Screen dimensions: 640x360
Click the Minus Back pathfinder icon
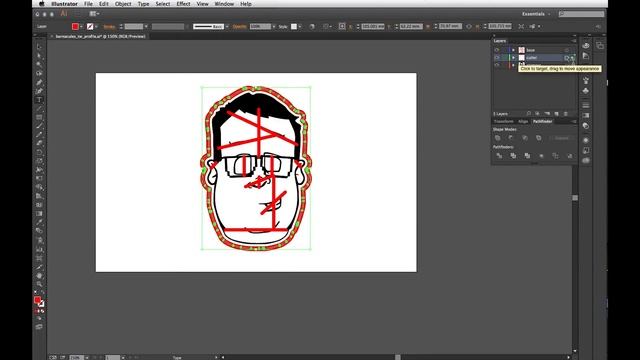(x=569, y=156)
